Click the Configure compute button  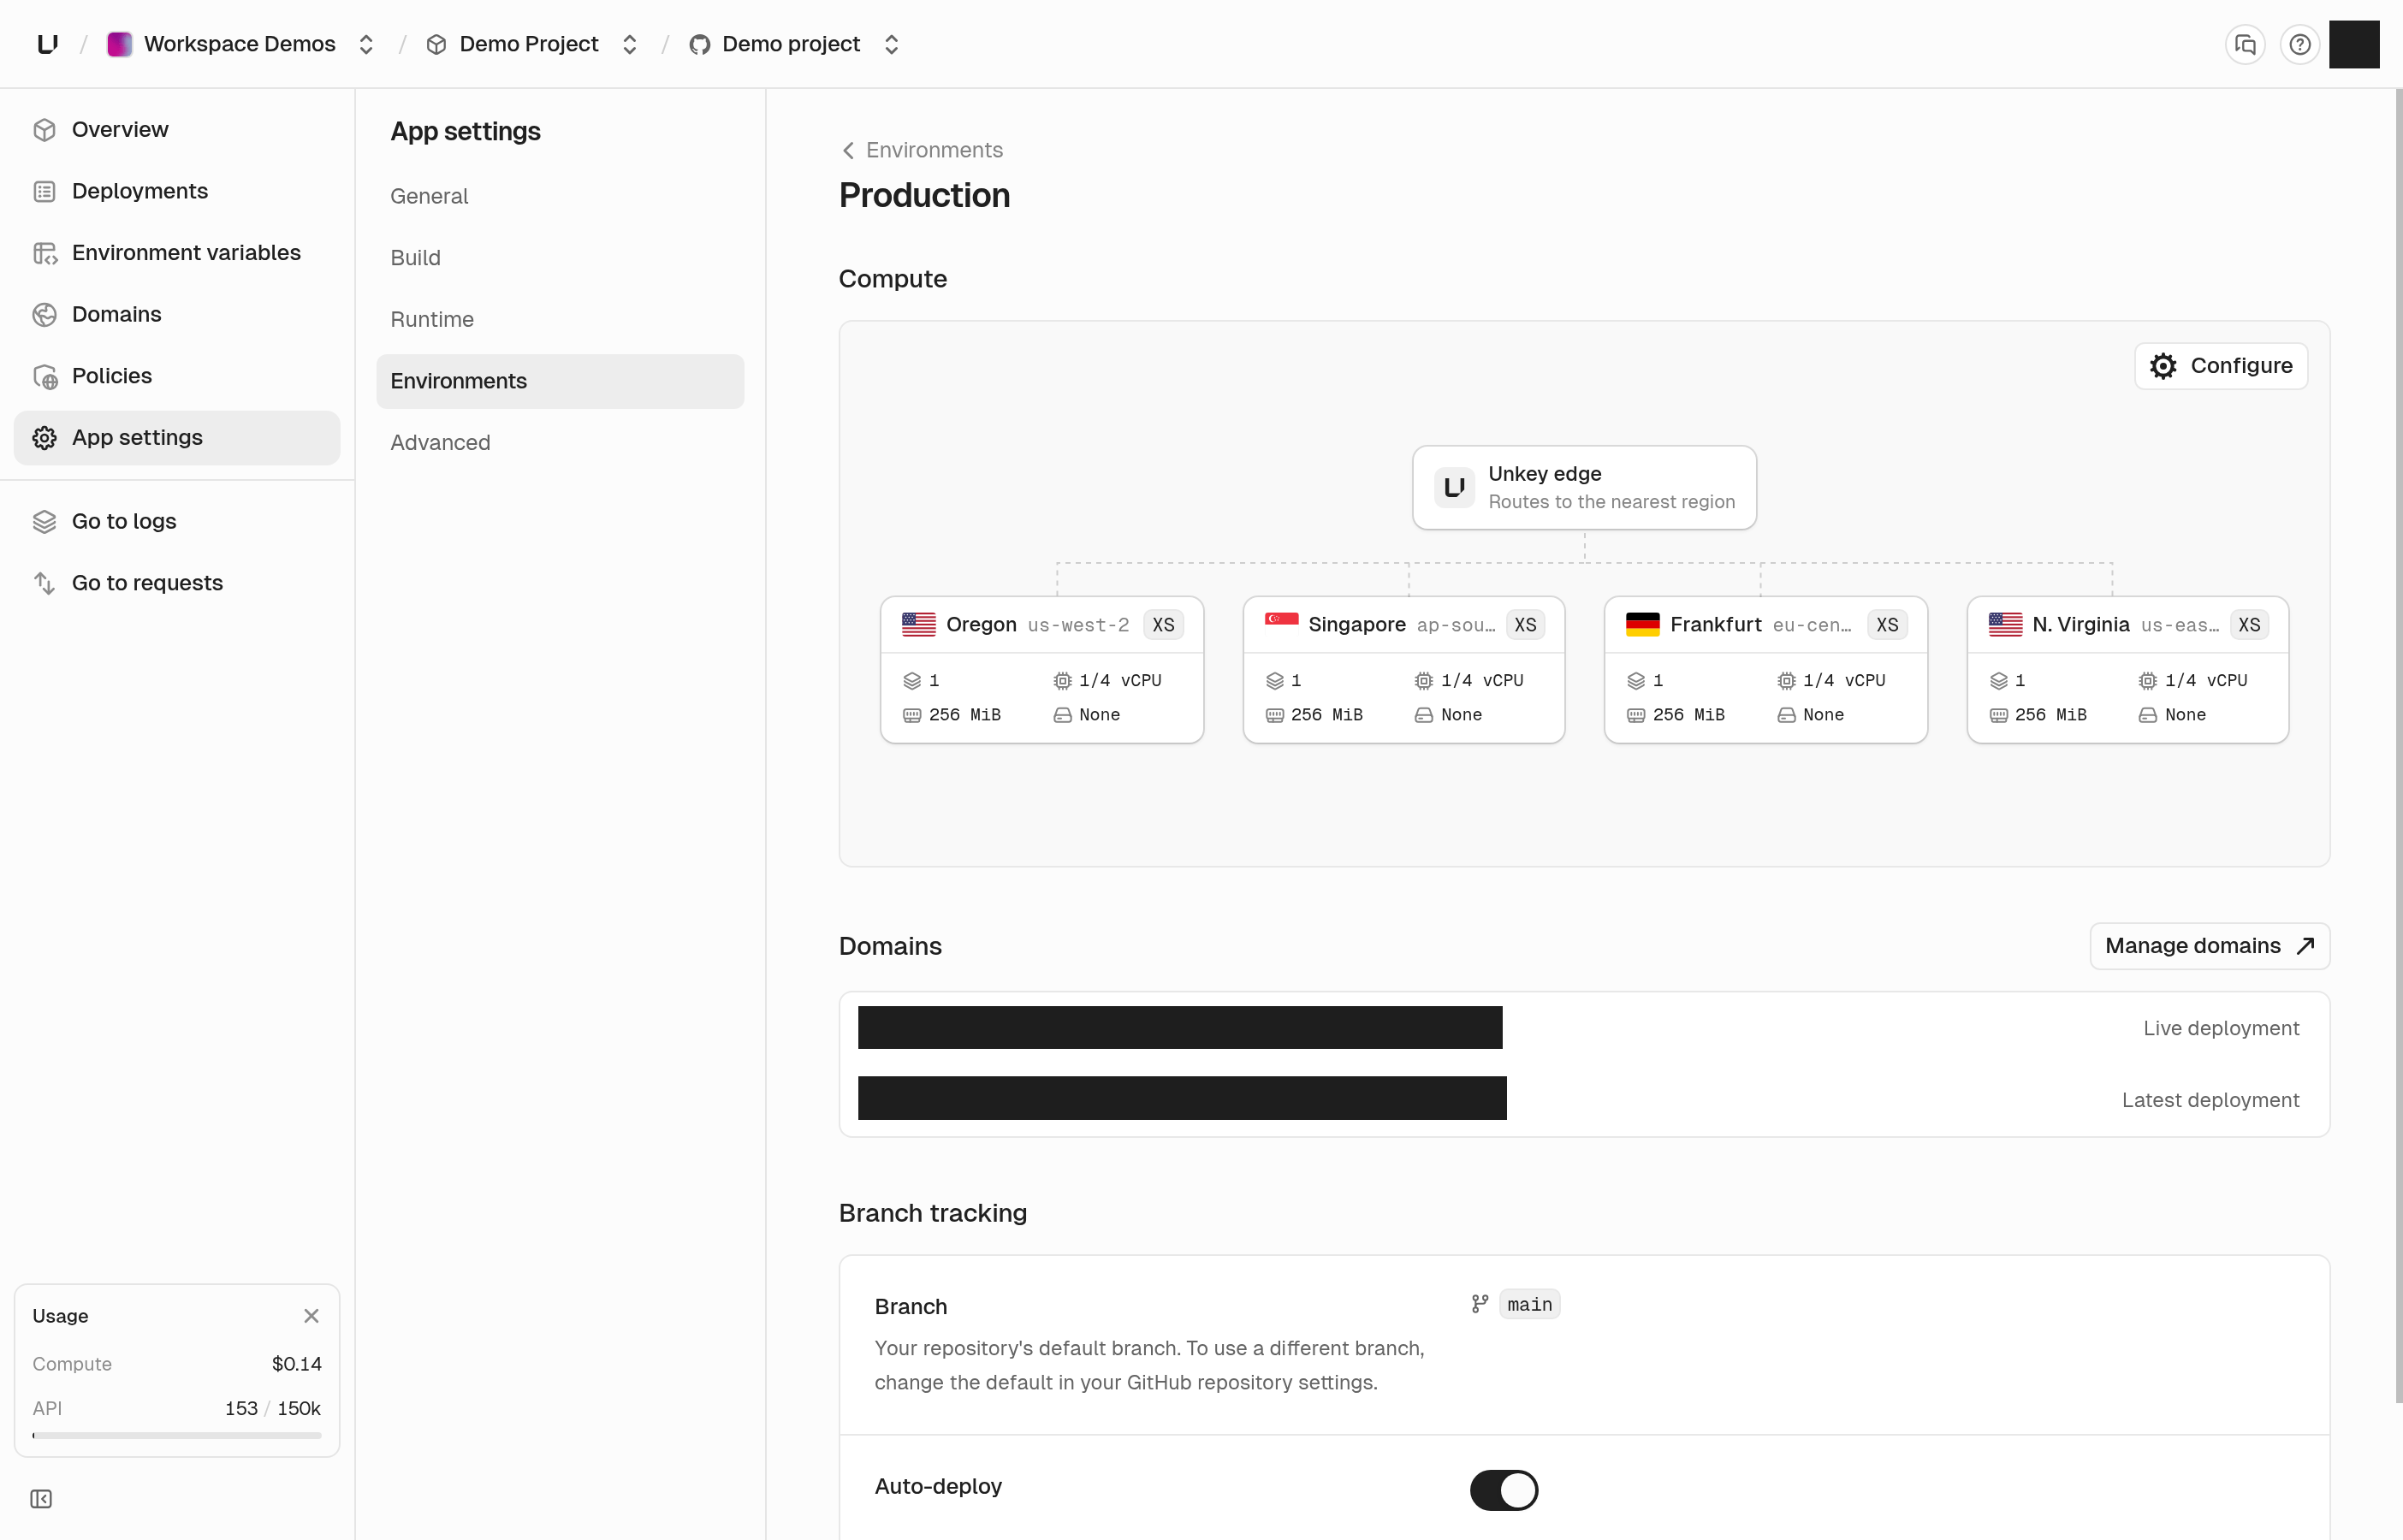2221,366
